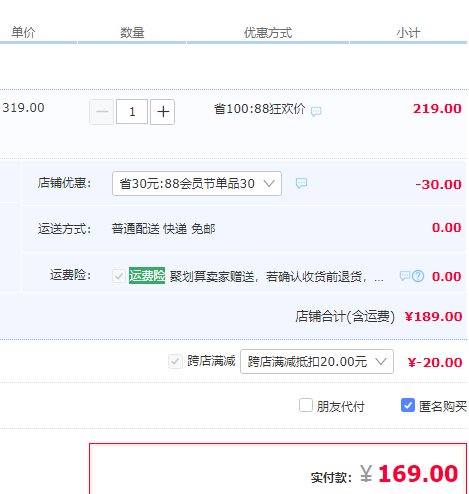Enable the 朋友代付 checkbox
This screenshot has height=494, width=469.
[x=306, y=405]
